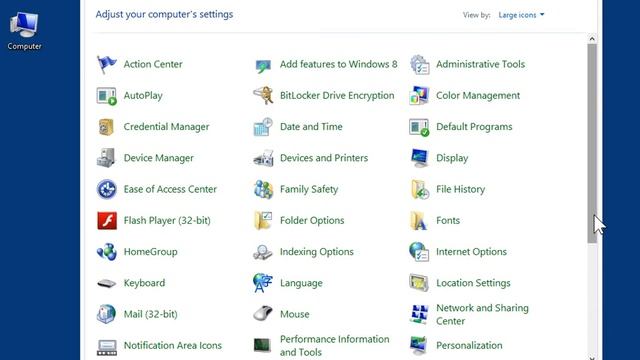Open the Credential Manager safe icon
The image size is (640, 360).
tap(107, 127)
